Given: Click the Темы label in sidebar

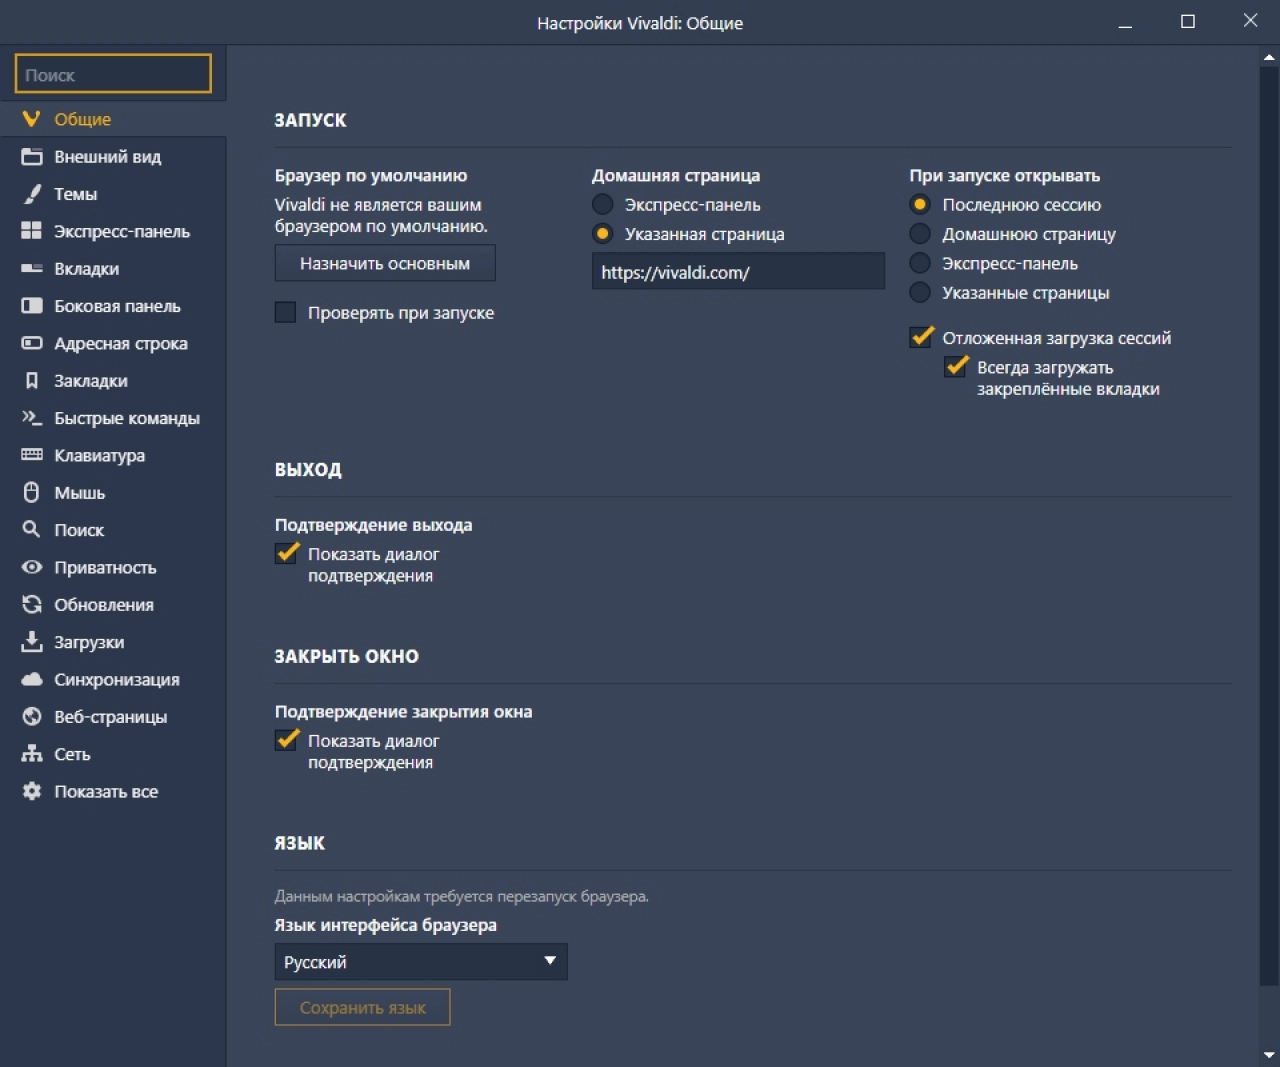Looking at the screenshot, I should 75,194.
